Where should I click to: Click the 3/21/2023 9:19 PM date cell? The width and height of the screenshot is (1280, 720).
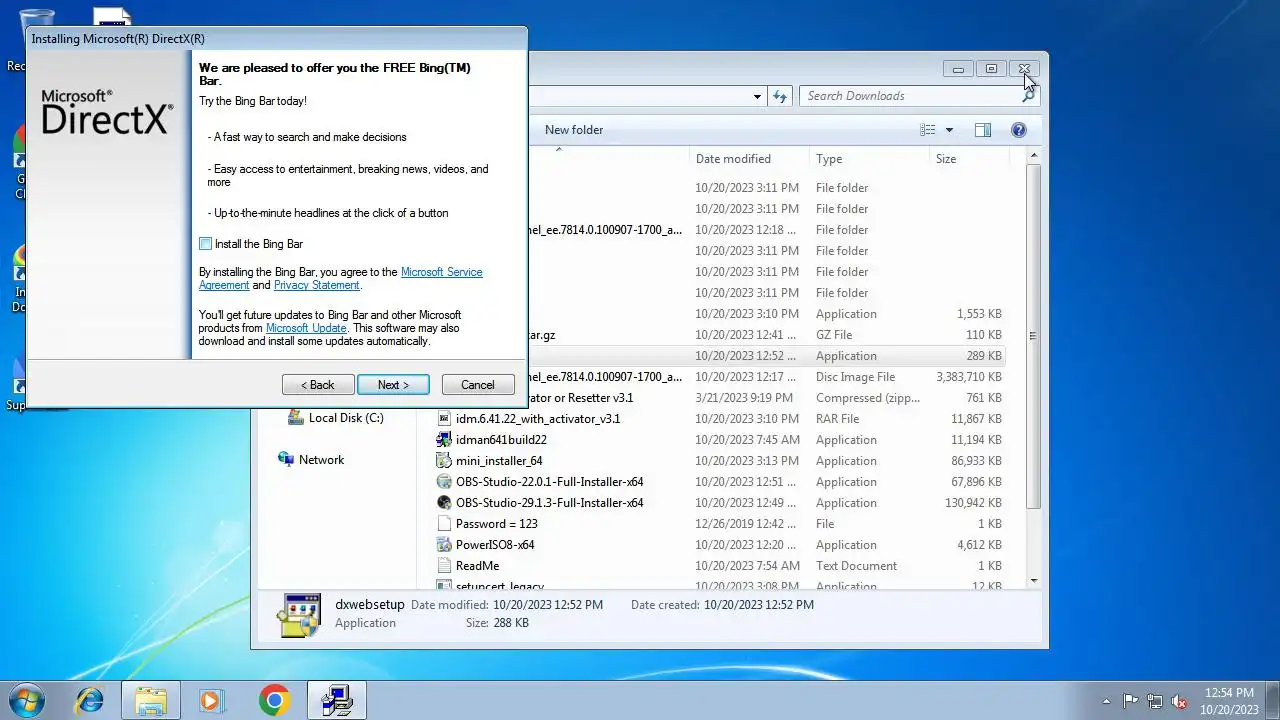pos(746,398)
